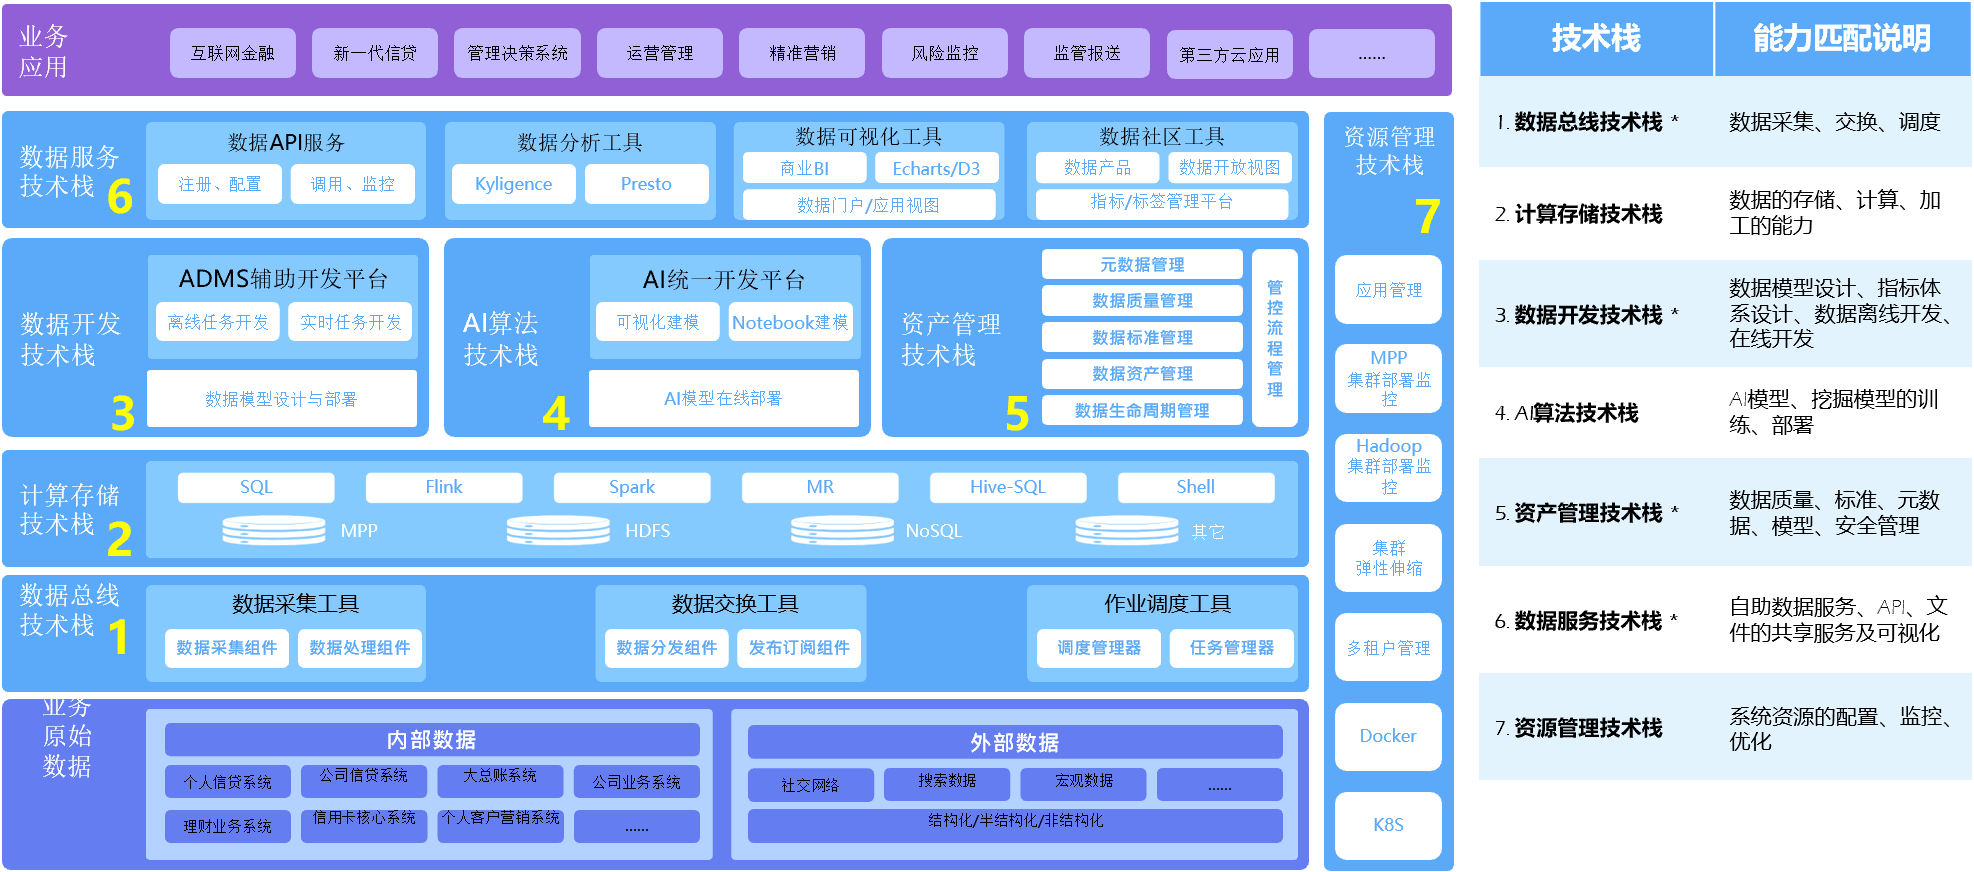Click the 发布订阅组件 box
This screenshot has width=1974, height=872.
pyautogui.click(x=799, y=648)
